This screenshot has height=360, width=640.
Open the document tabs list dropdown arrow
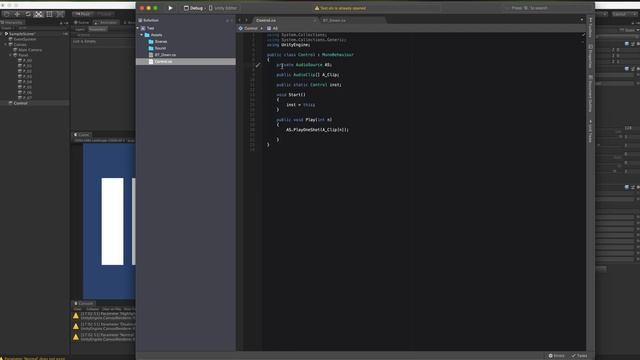582,20
